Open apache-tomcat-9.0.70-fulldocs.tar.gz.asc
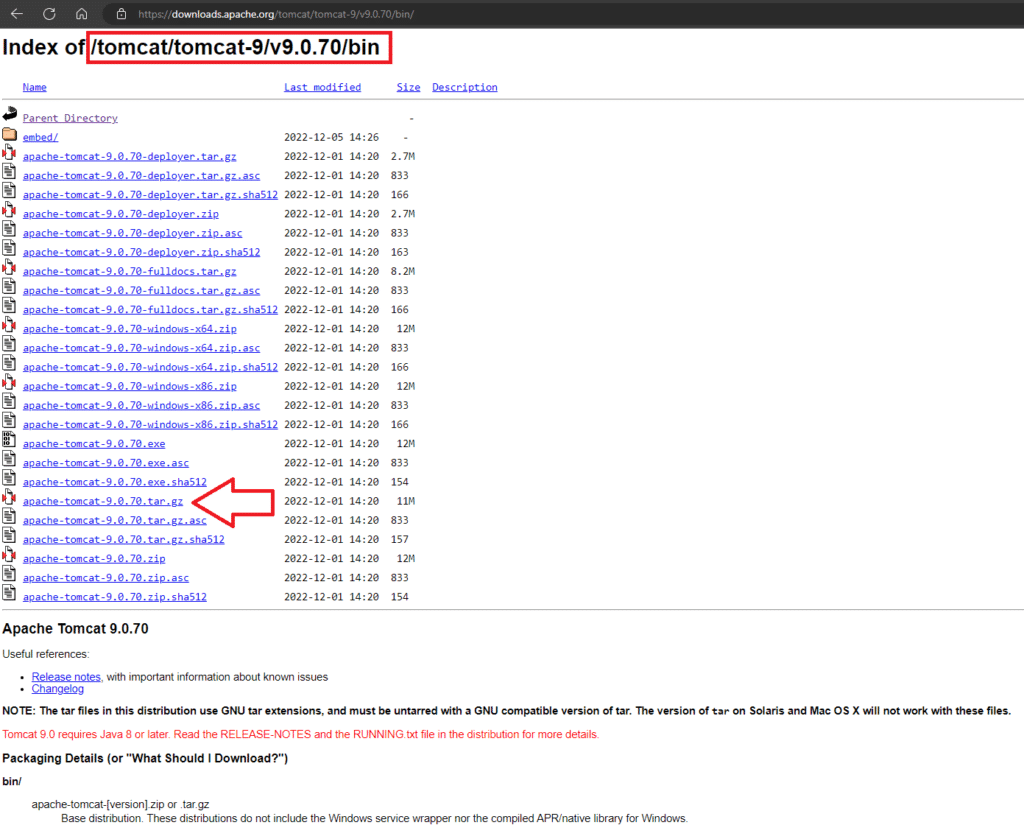1024x825 pixels. point(141,291)
